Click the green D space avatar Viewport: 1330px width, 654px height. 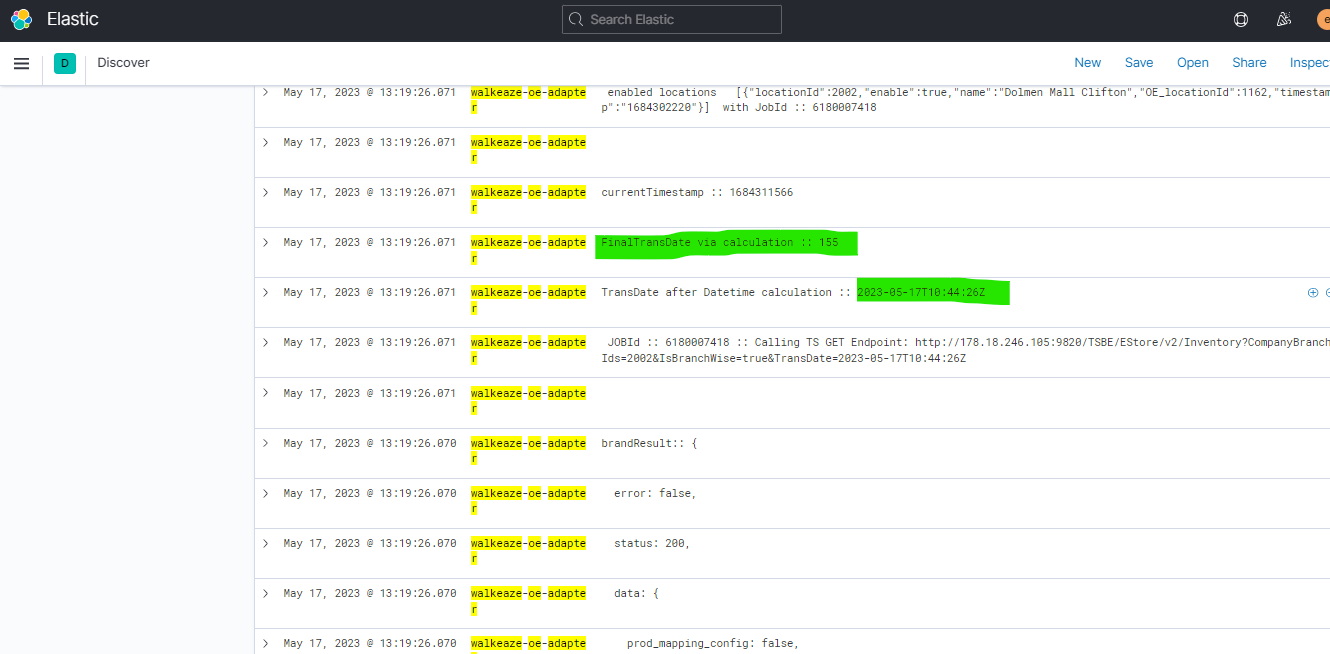[x=65, y=63]
